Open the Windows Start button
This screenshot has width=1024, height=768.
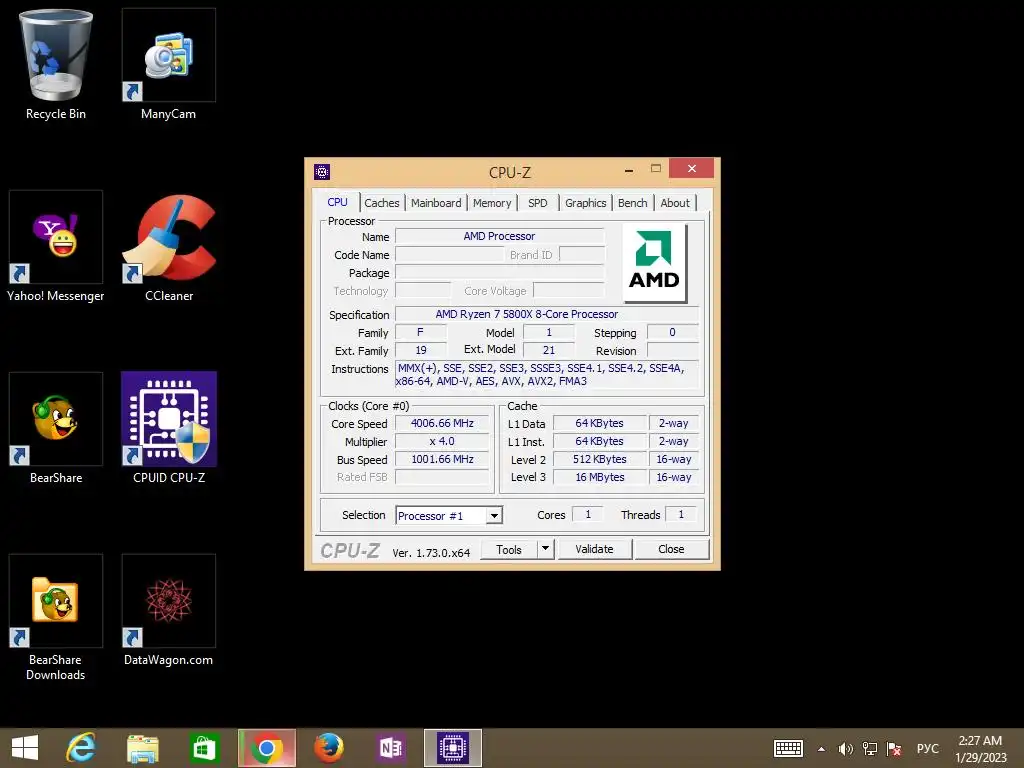tap(25, 748)
